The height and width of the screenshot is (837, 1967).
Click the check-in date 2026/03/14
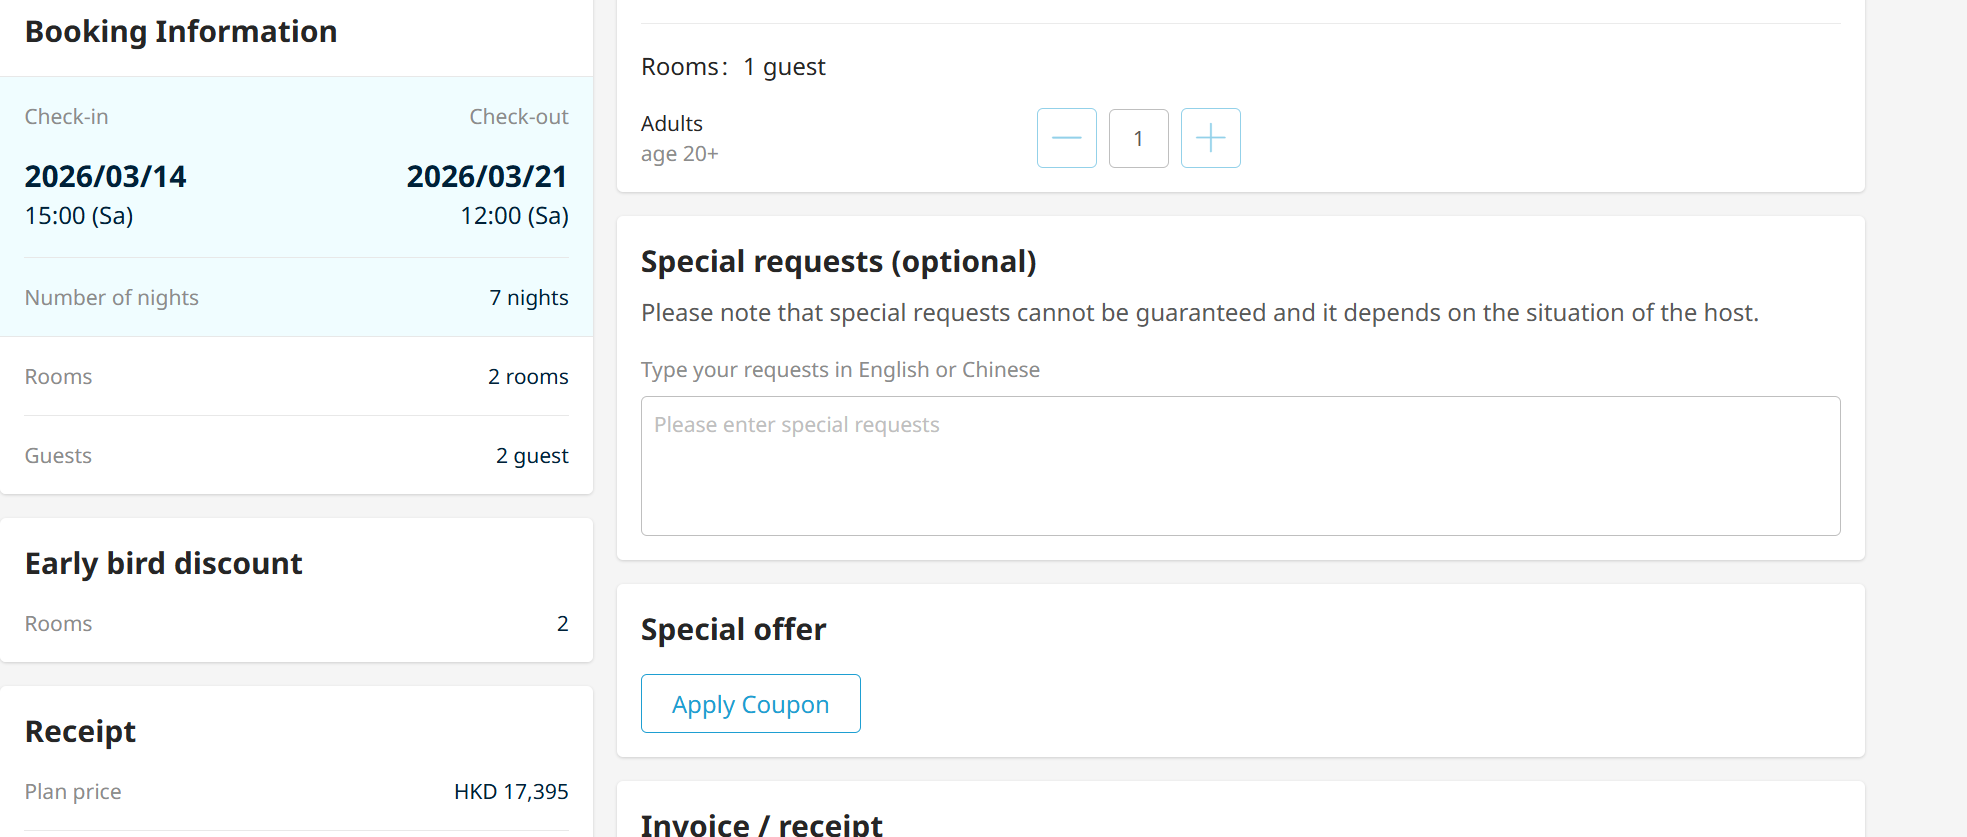coord(106,177)
